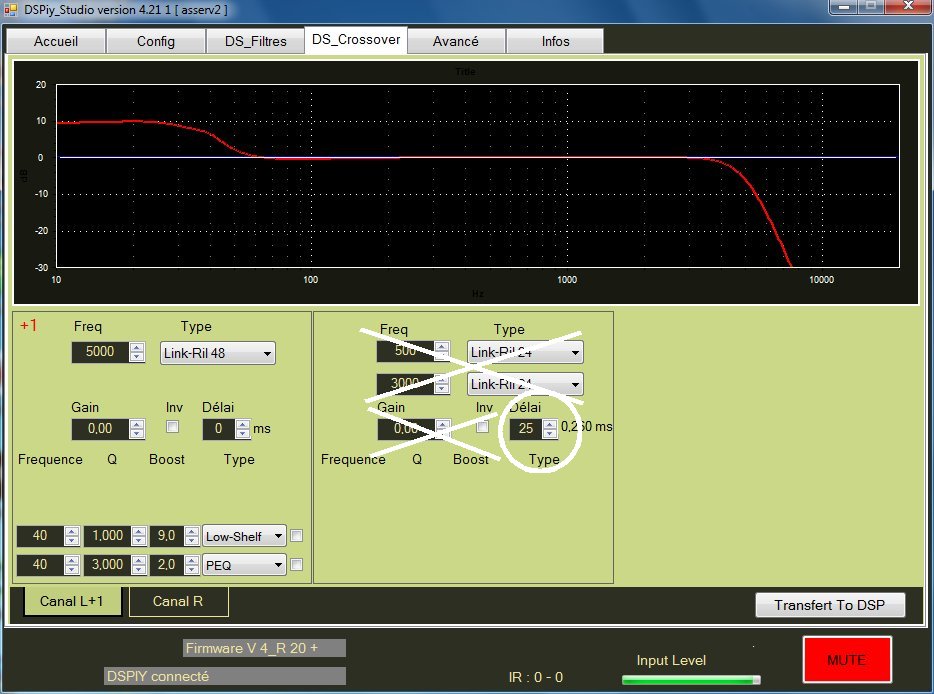Image resolution: width=934 pixels, height=694 pixels.
Task: Increase the circled Délai 25 spinner
Action: (x=549, y=424)
